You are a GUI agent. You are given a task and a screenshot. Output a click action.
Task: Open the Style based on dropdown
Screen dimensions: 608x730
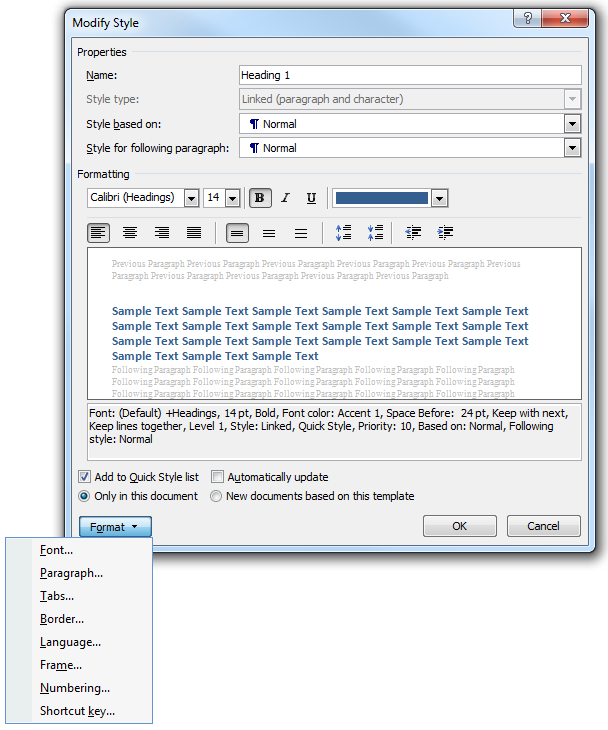click(x=572, y=124)
